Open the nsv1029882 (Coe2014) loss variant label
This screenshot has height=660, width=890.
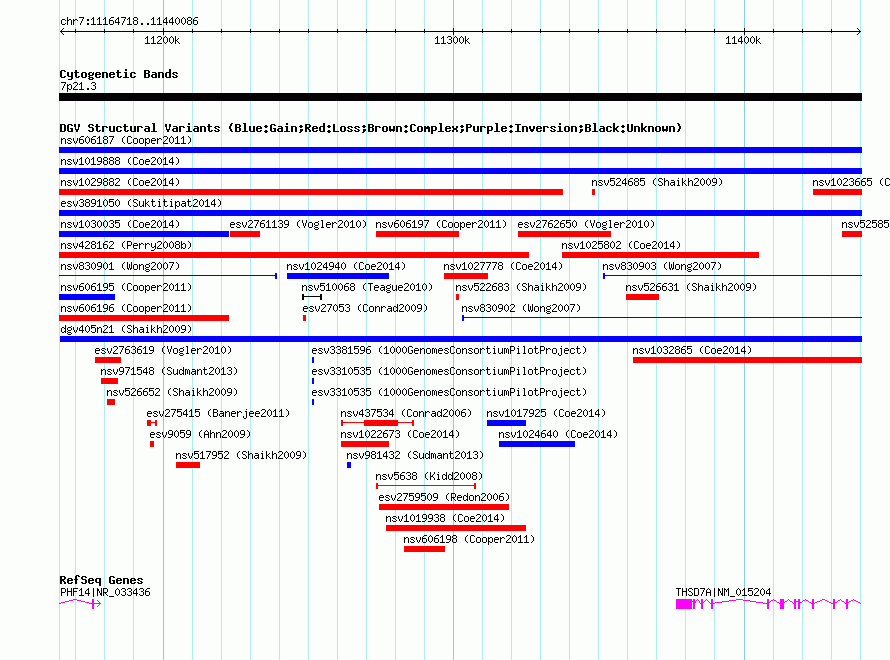tap(120, 182)
